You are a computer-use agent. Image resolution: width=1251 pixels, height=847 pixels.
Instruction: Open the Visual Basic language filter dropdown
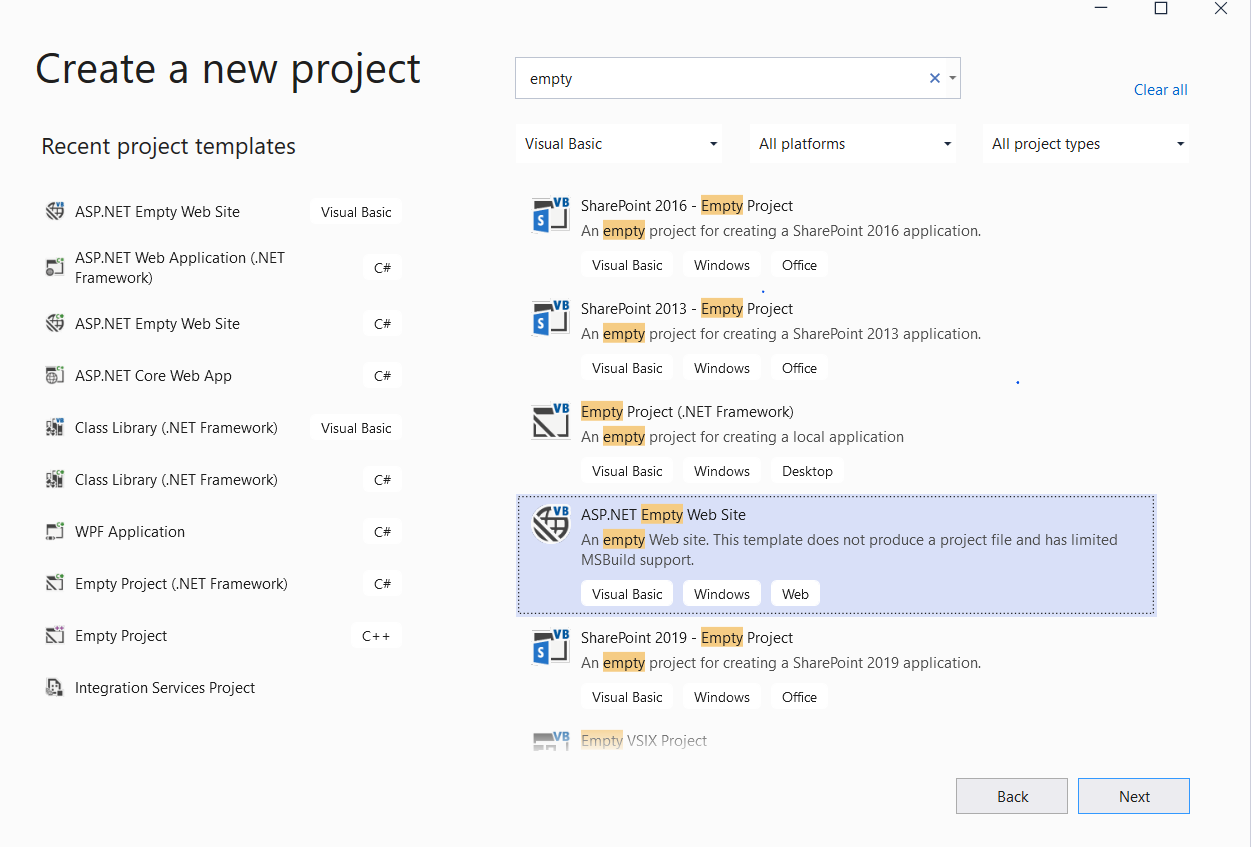tap(621, 144)
